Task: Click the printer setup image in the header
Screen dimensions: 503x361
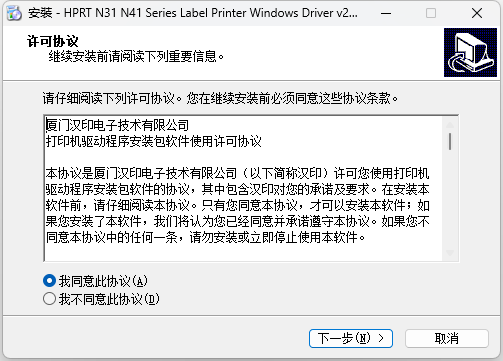Action: point(470,52)
